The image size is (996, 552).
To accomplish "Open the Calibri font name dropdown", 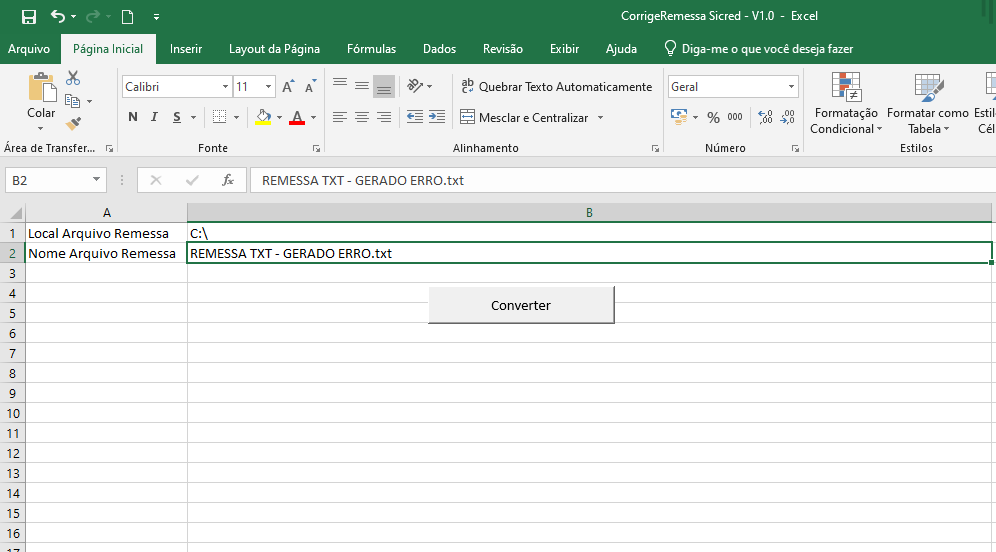I will 225,87.
